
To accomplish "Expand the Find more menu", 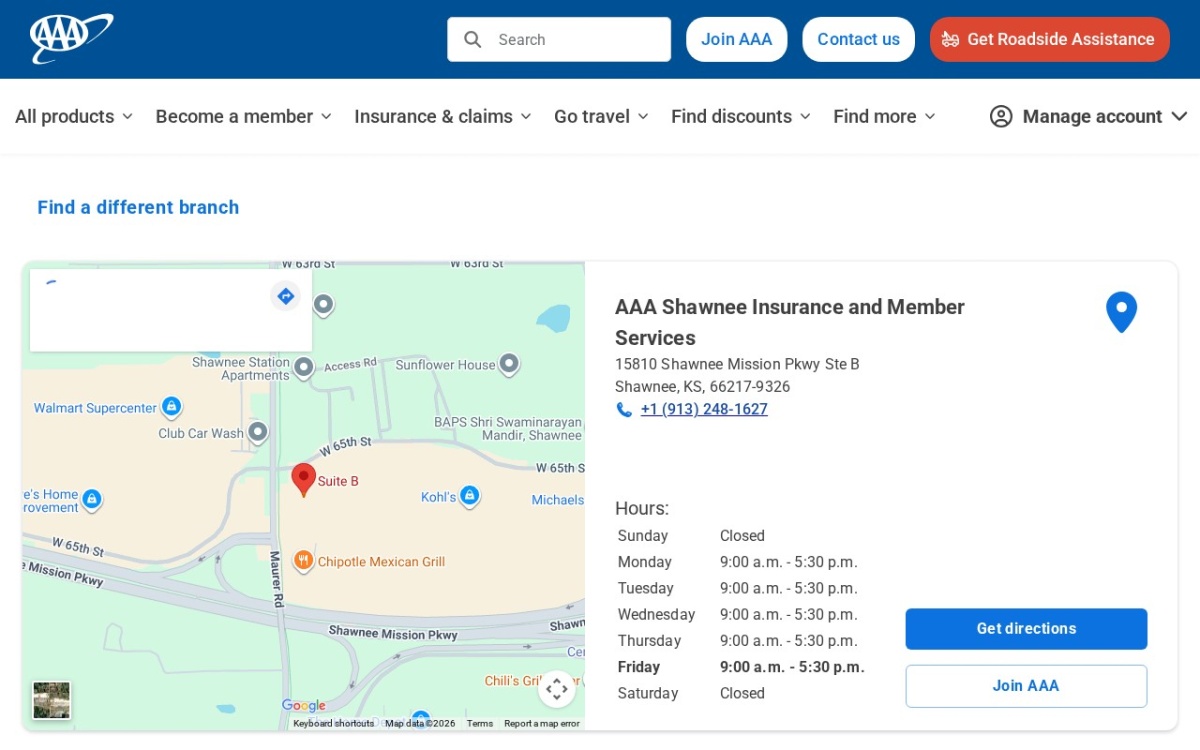I will (885, 116).
